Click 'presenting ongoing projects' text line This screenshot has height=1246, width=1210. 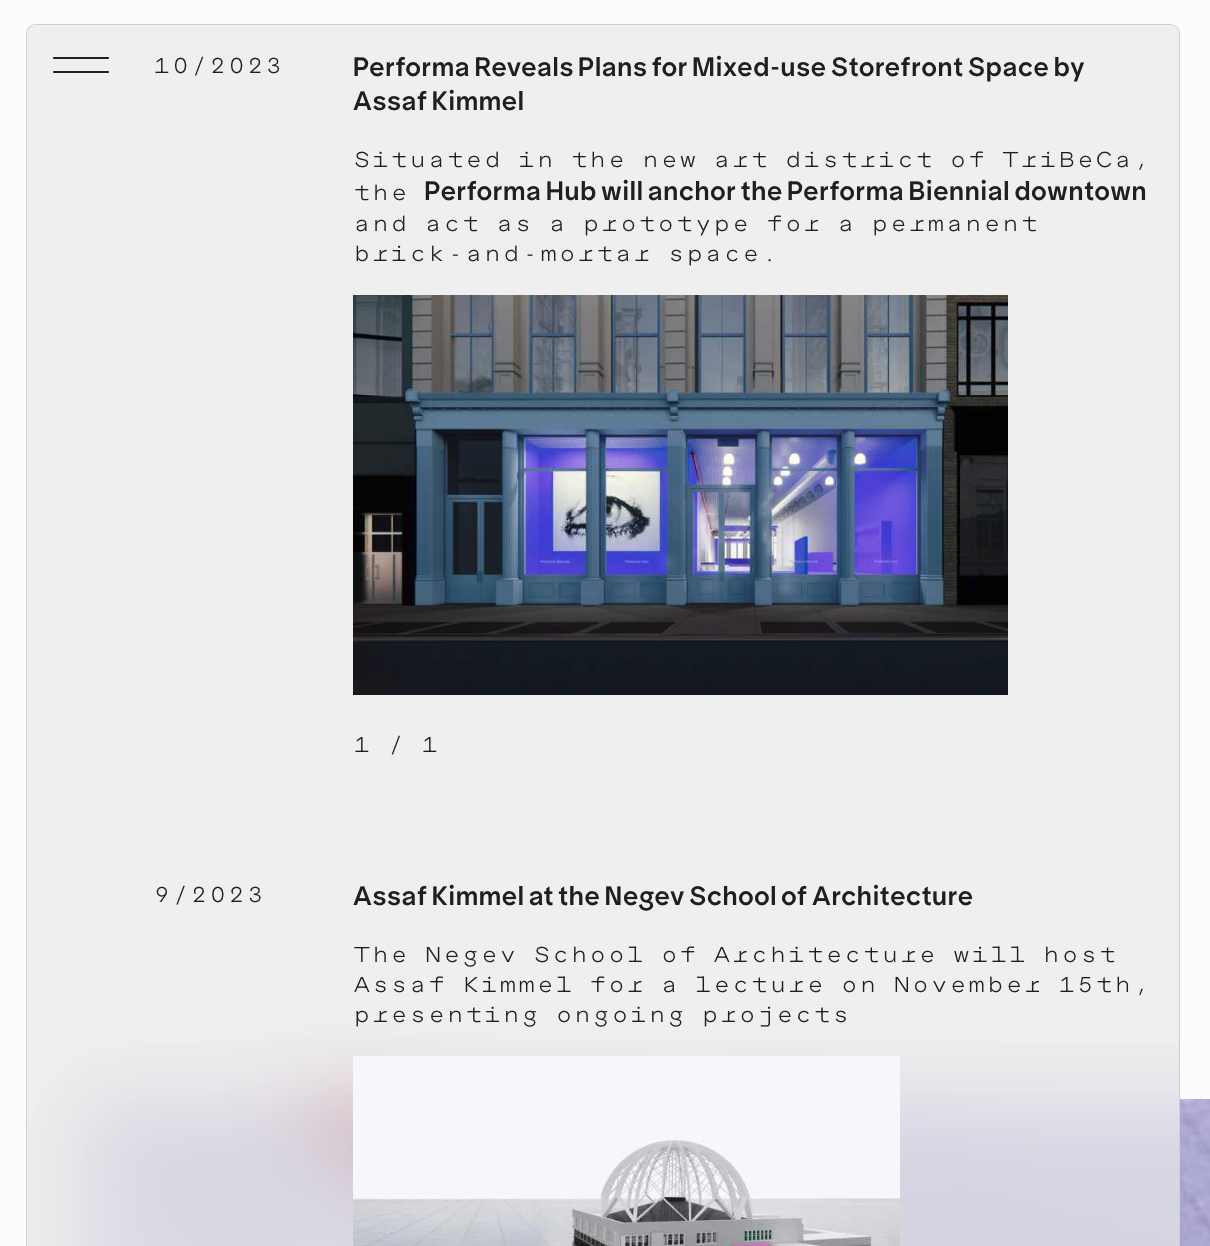pyautogui.click(x=601, y=1015)
